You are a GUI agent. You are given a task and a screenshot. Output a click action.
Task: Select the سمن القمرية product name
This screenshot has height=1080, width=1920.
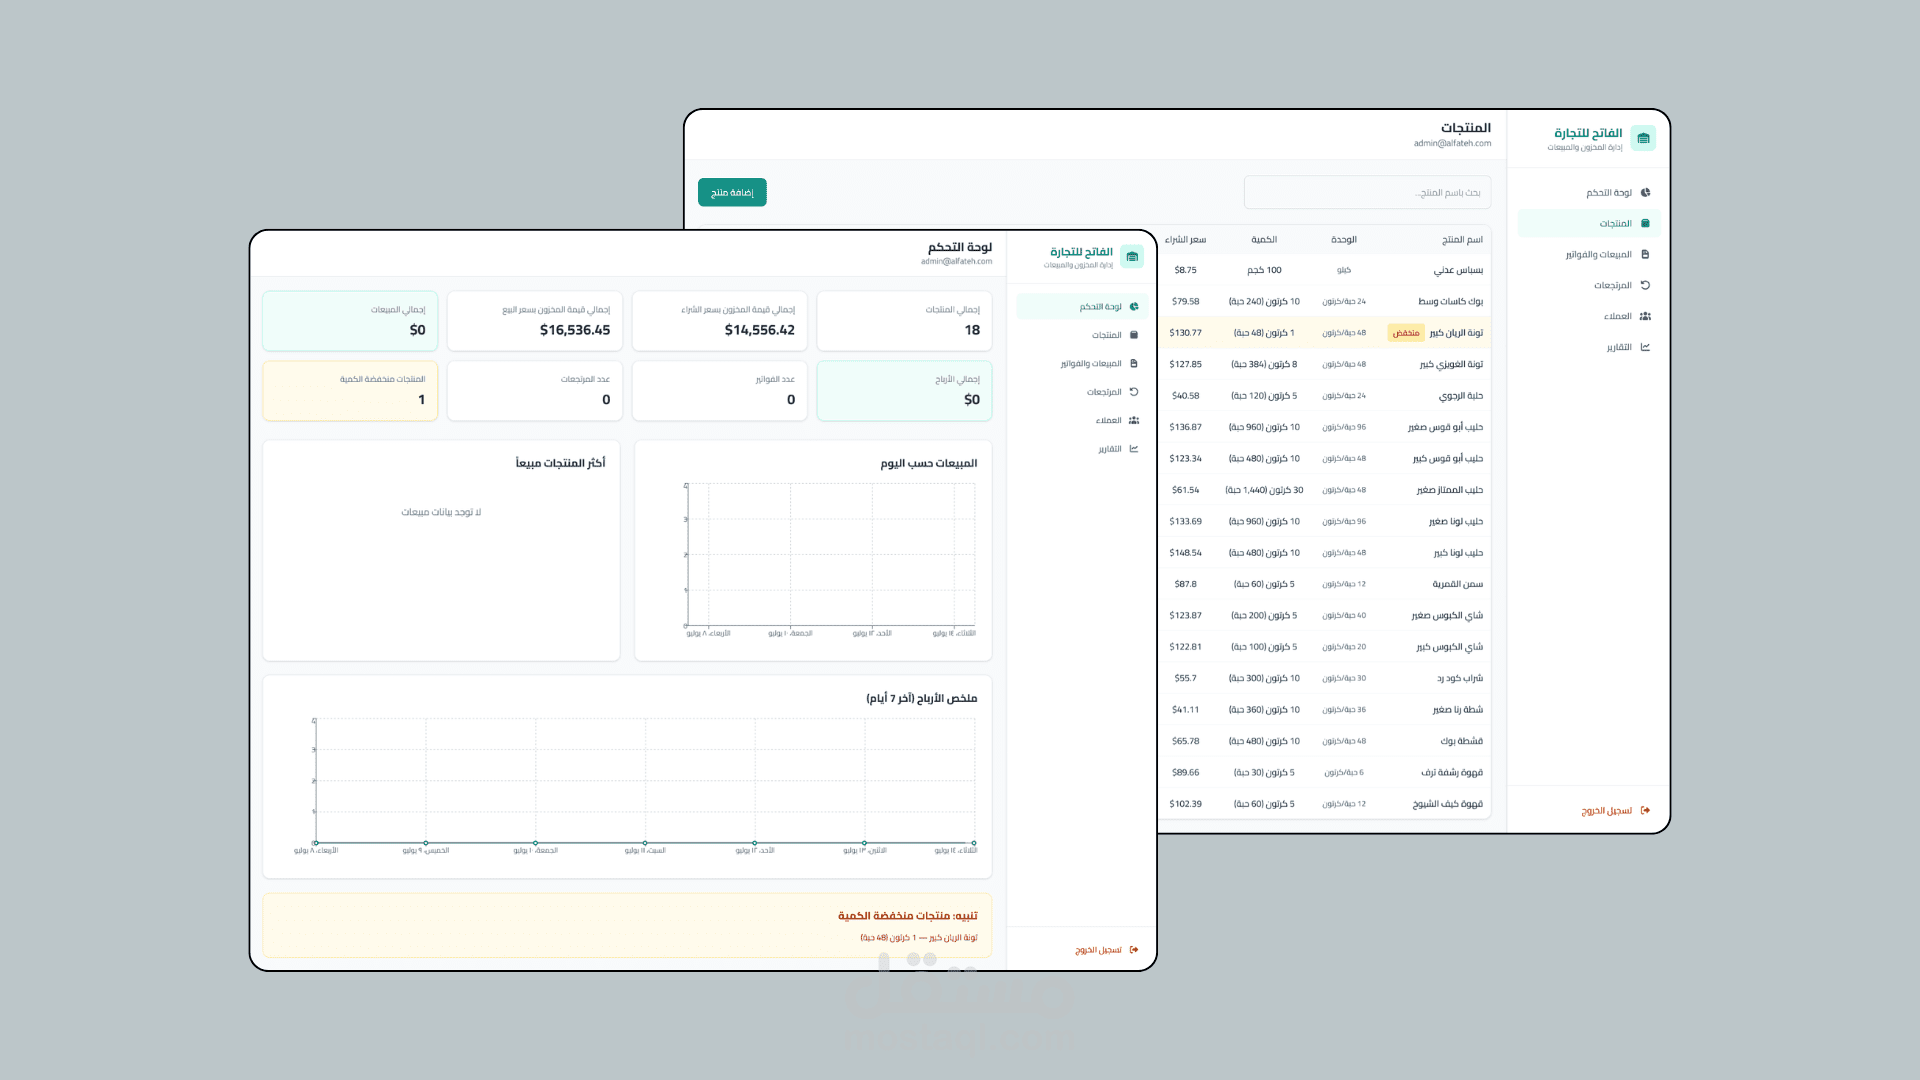(1458, 584)
